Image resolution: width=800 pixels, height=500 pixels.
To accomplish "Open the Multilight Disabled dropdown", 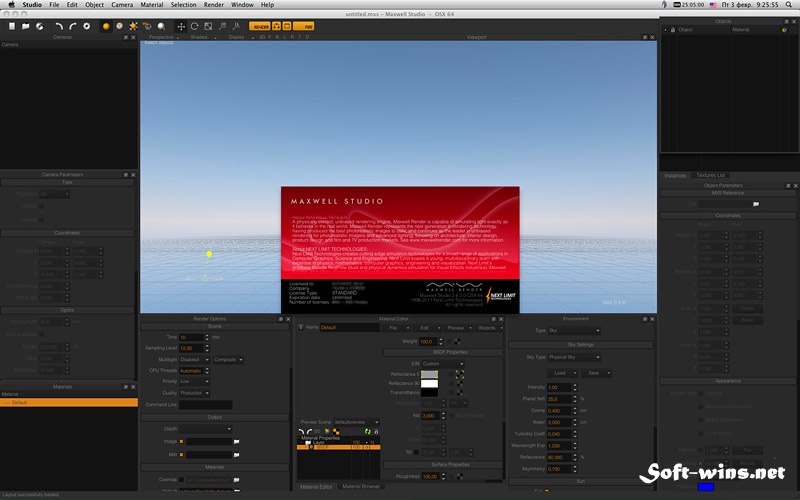I will point(194,360).
